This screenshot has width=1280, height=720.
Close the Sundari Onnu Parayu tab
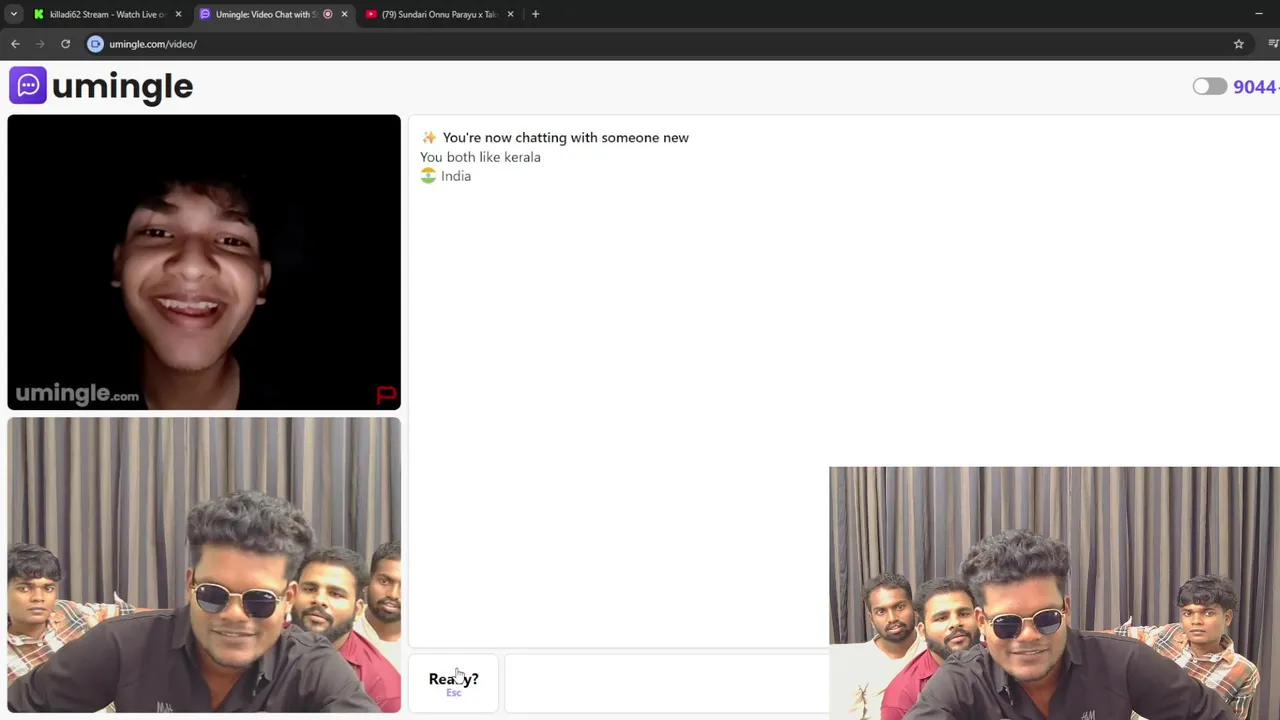pyautogui.click(x=510, y=14)
